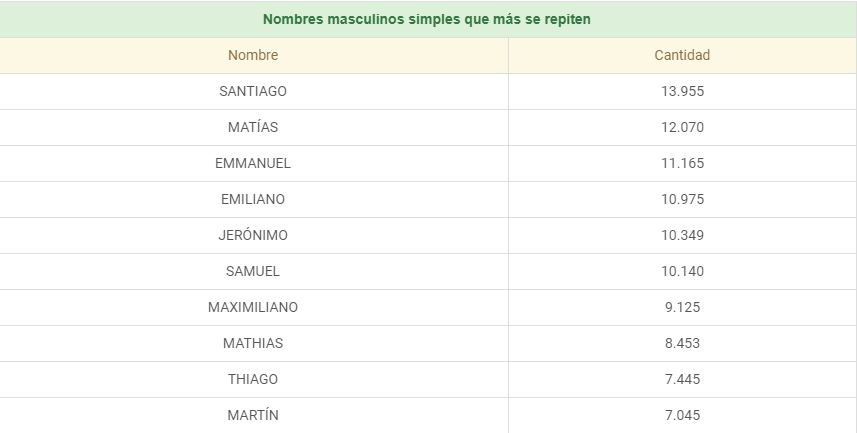
Task: Select the MARTÍN name cell
Action: coord(253,415)
